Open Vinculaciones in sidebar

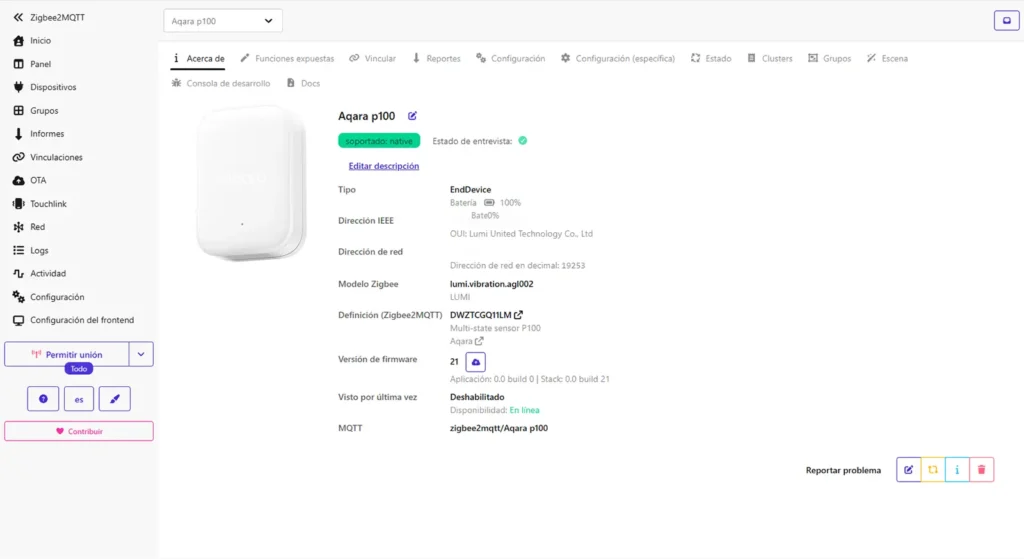click(48, 157)
